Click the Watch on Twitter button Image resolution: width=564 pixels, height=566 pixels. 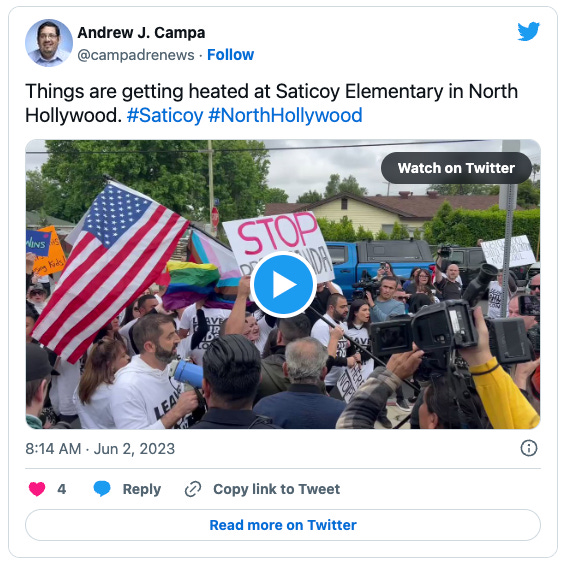pos(456,168)
